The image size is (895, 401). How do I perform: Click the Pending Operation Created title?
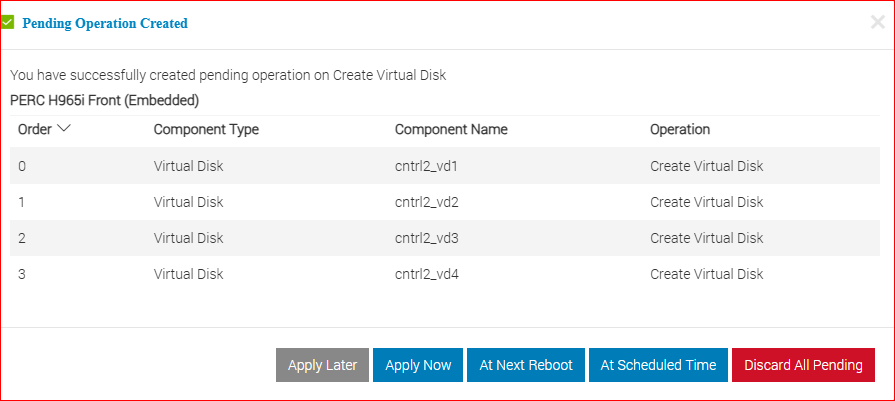point(104,23)
